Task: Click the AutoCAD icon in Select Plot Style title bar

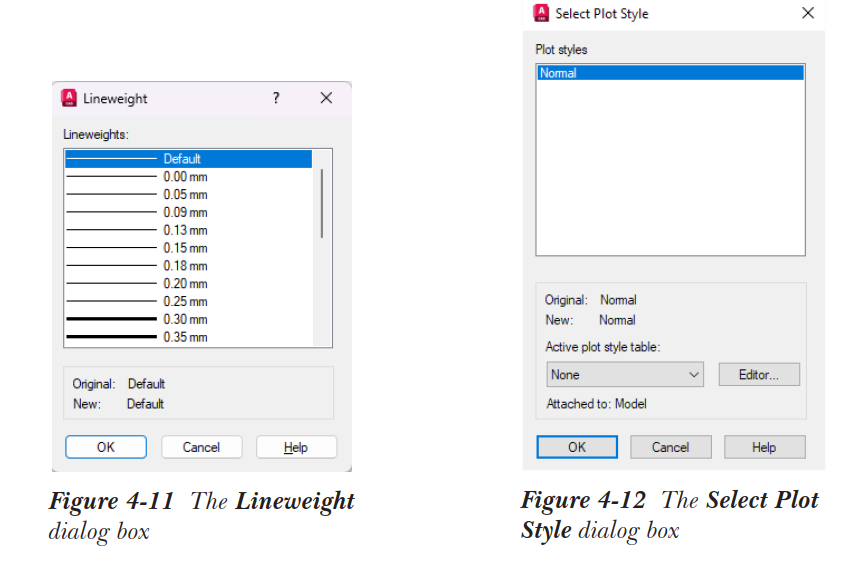Action: [541, 13]
